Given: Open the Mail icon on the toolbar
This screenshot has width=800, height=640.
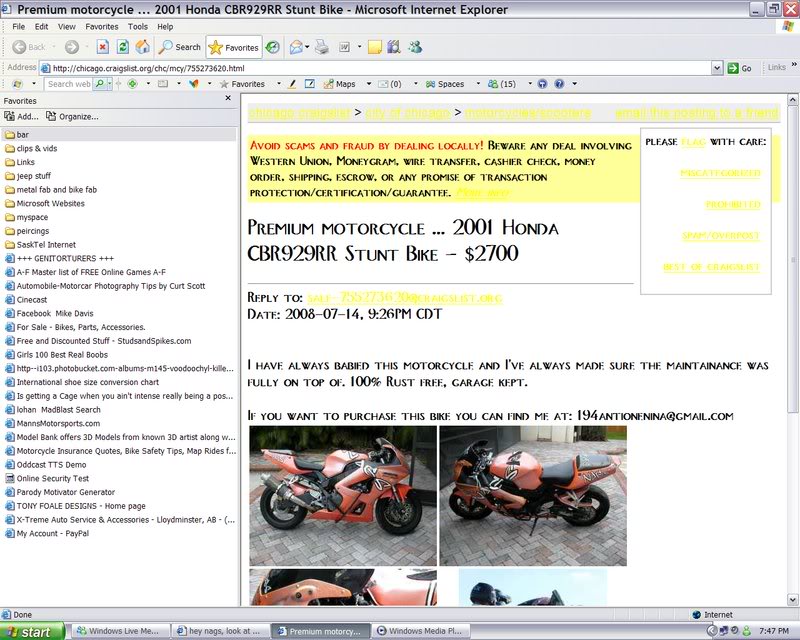Looking at the screenshot, I should point(297,46).
